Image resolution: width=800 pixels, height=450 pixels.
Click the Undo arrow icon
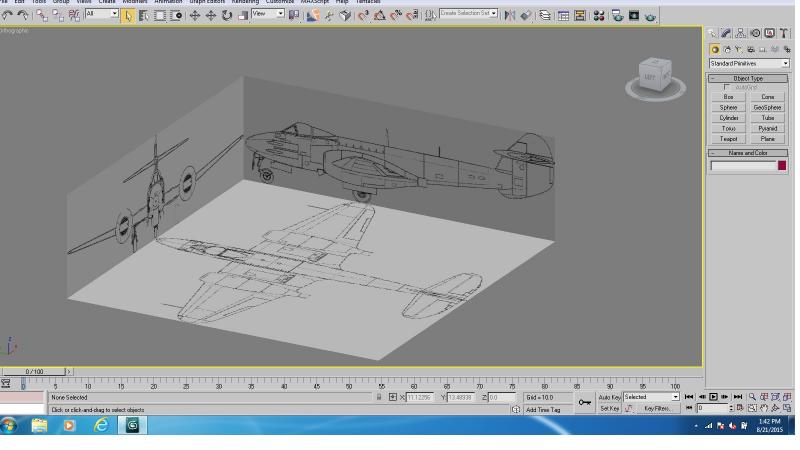[7, 16]
